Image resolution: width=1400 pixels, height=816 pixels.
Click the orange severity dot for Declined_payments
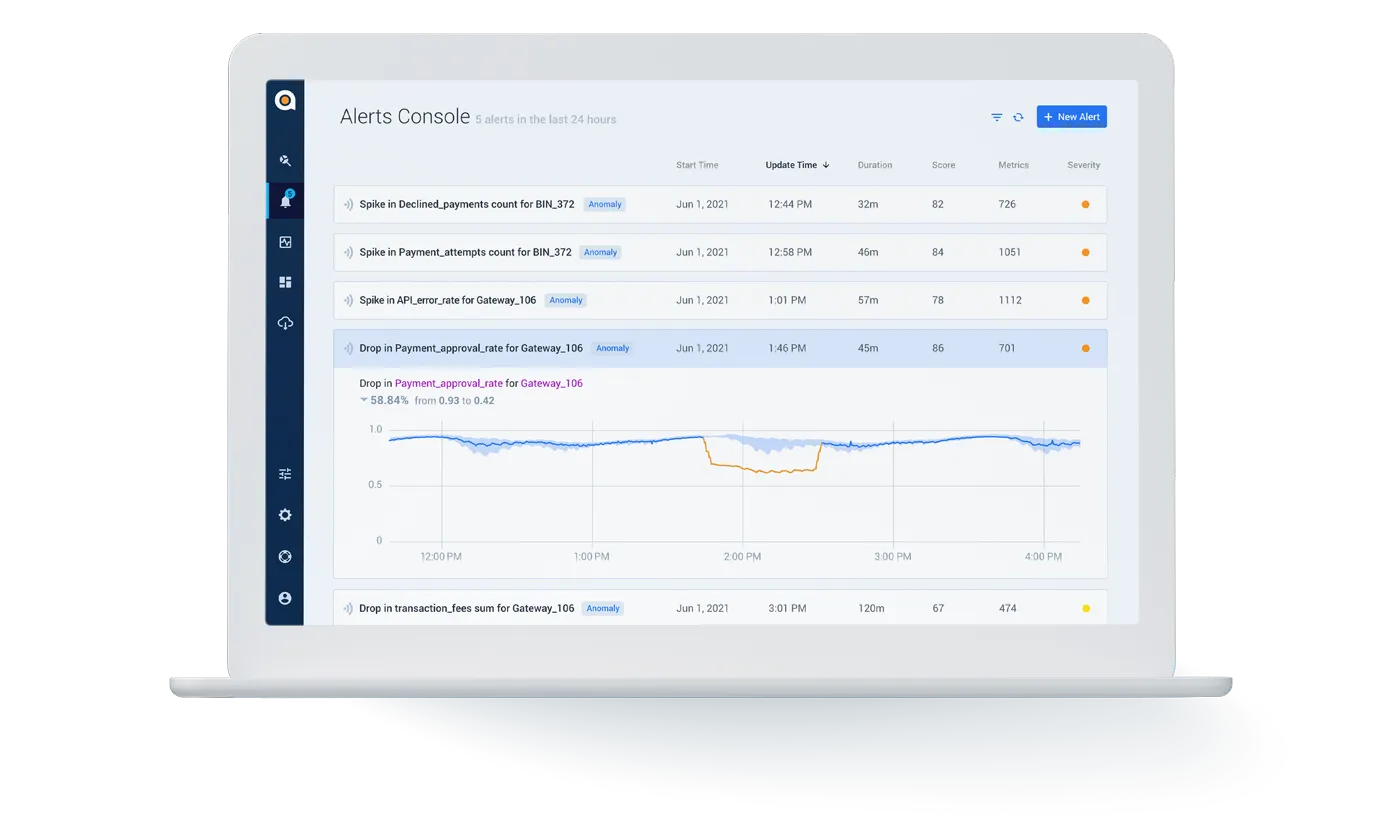[x=1086, y=204]
